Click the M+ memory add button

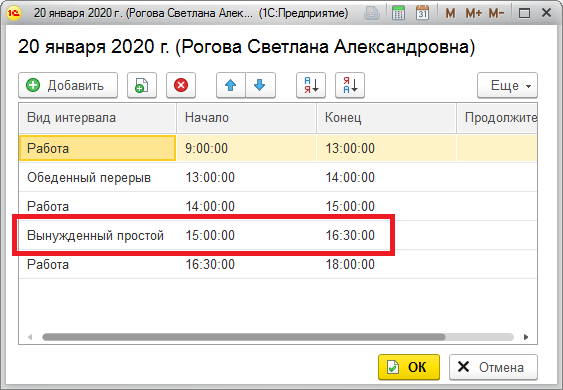click(473, 14)
